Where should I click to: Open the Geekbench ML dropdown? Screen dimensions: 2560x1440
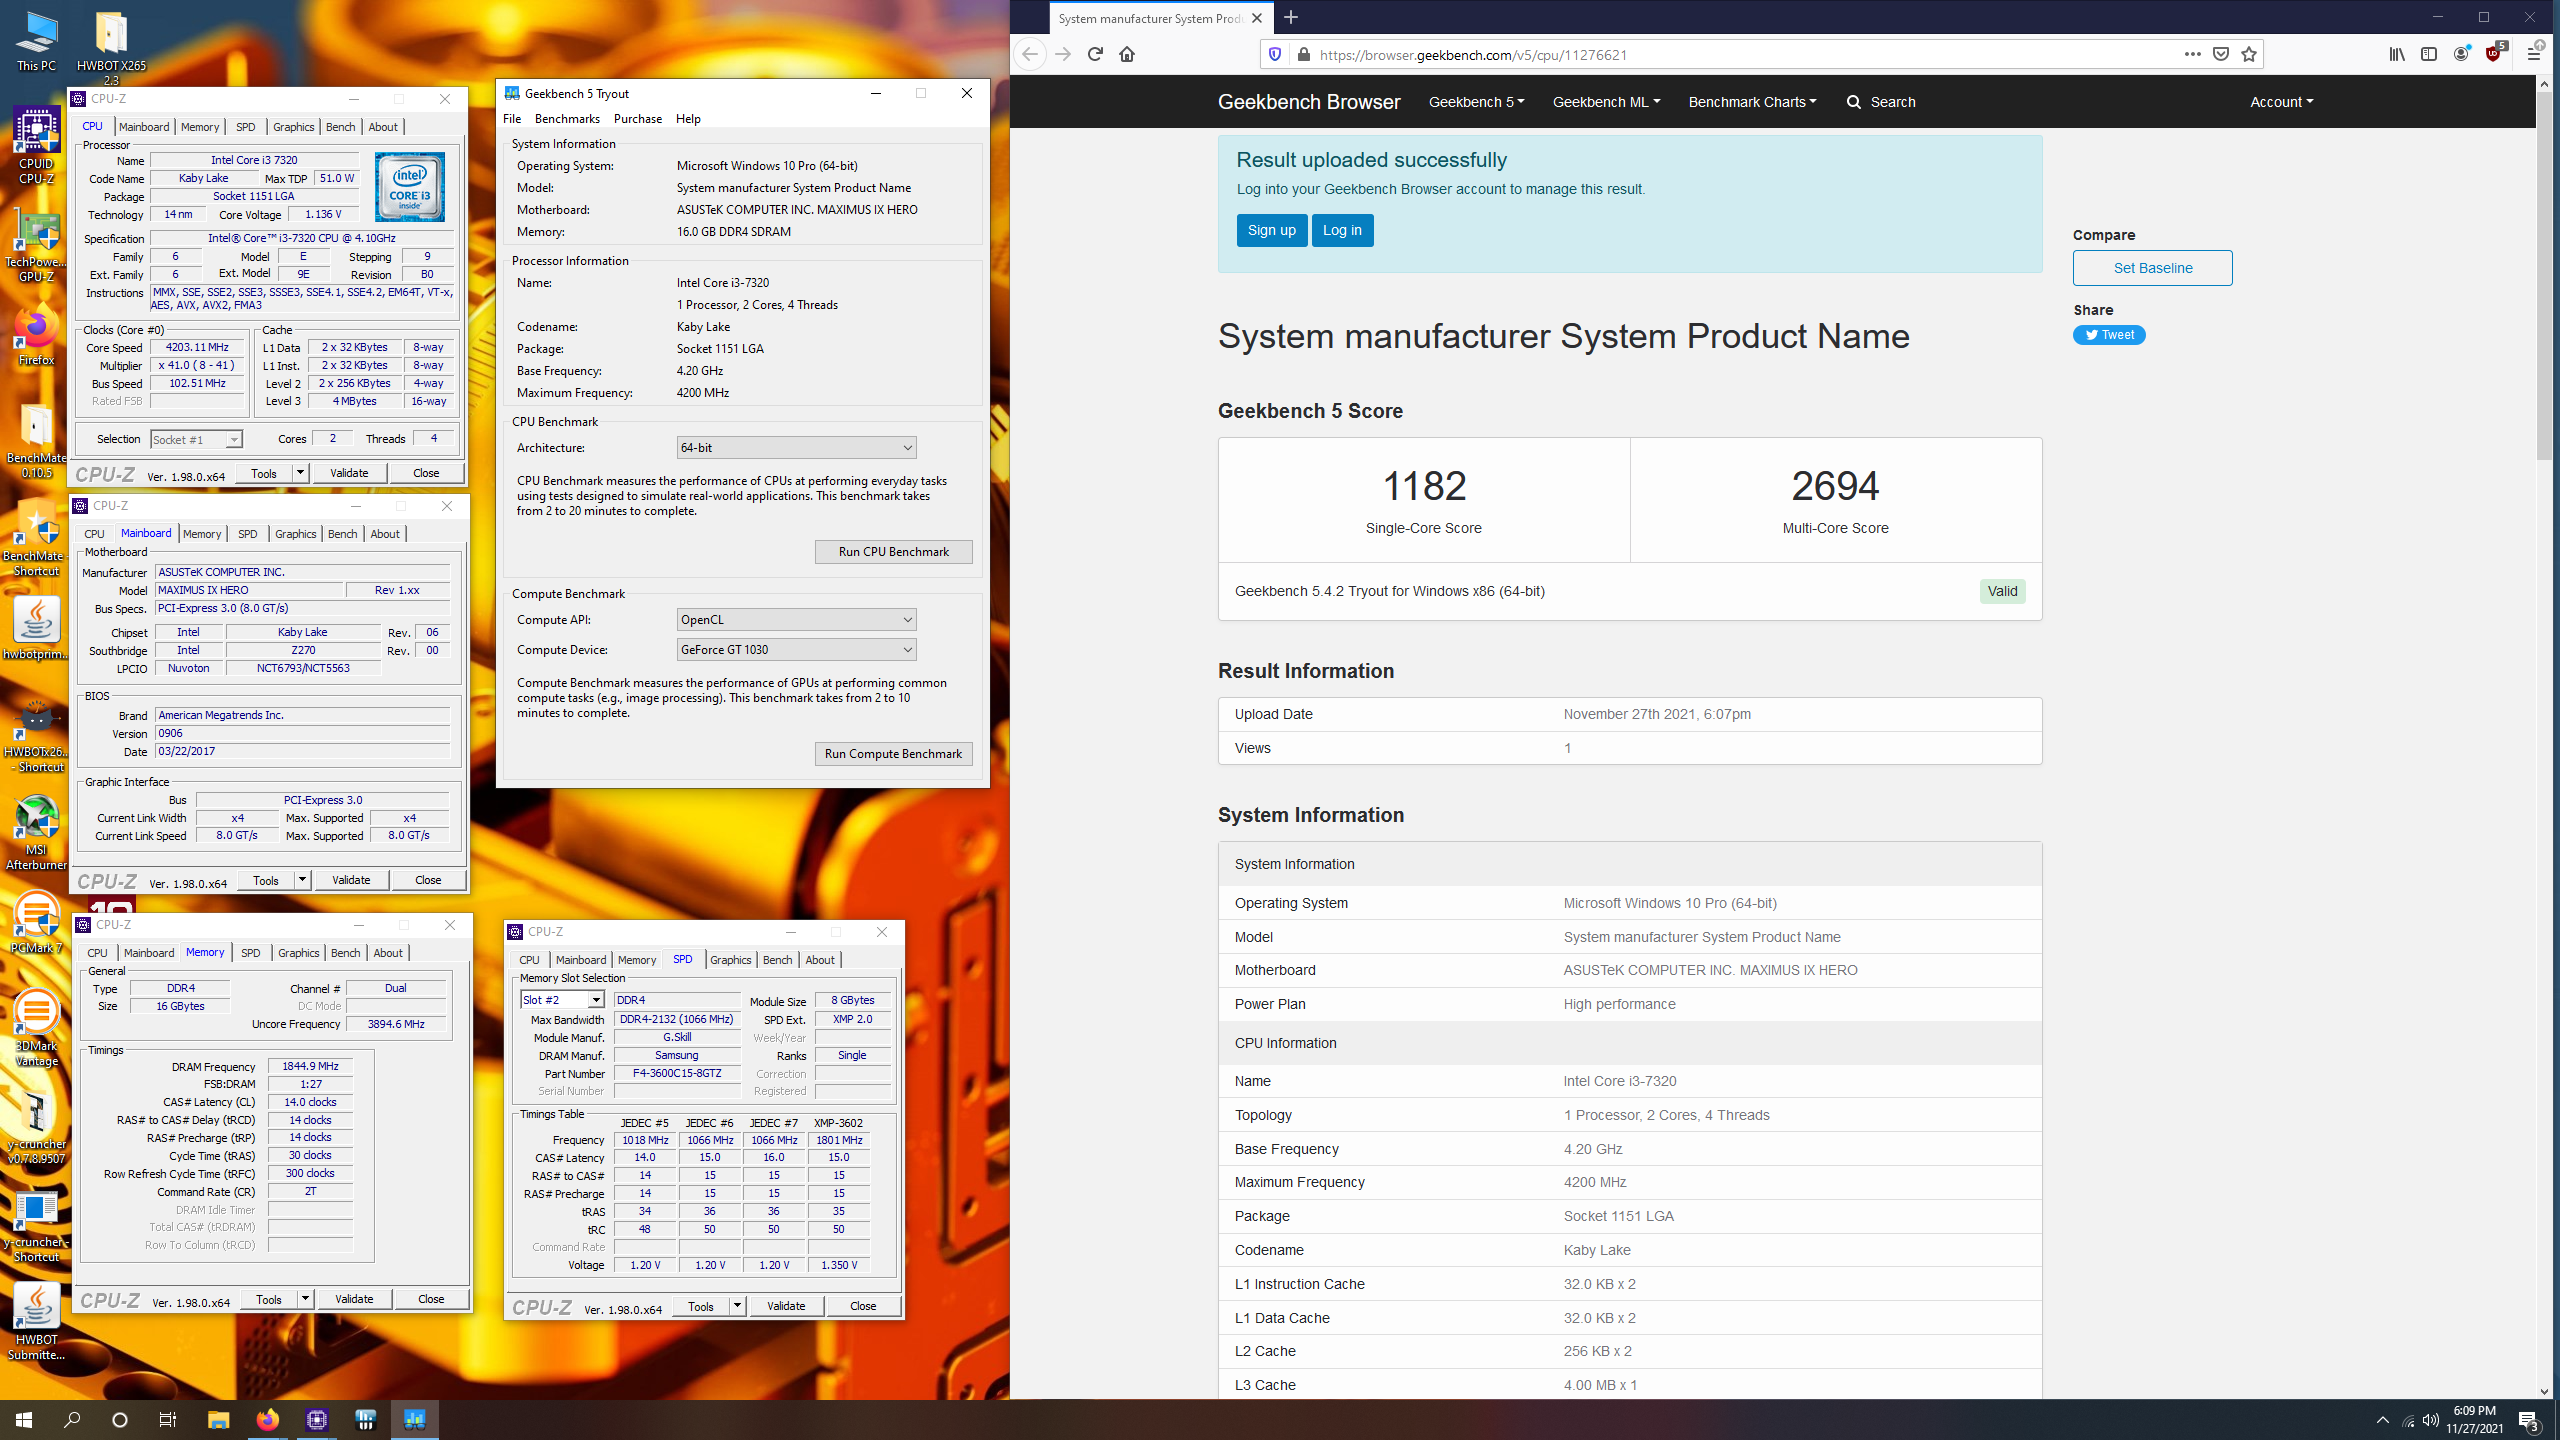1606,102
